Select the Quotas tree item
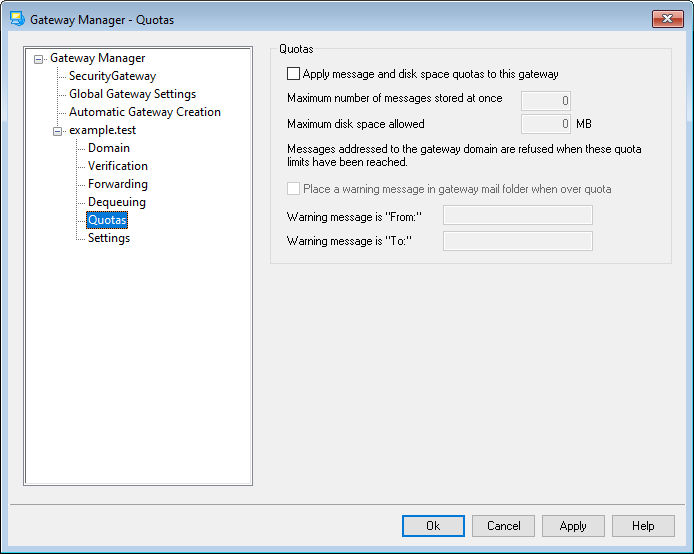694x554 pixels. (107, 220)
